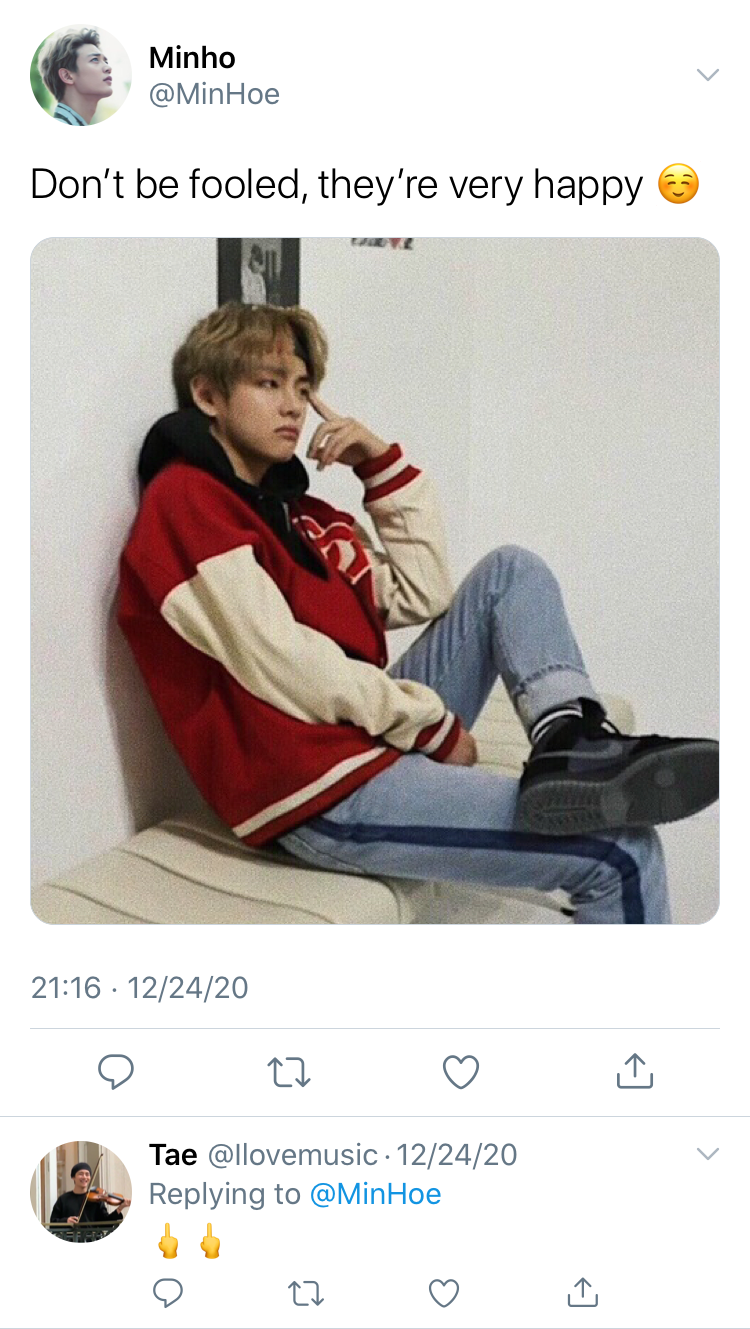Image resolution: width=750 pixels, height=1329 pixels.
Task: Share Minho's tweet via share icon
Action: pyautogui.click(x=634, y=1070)
